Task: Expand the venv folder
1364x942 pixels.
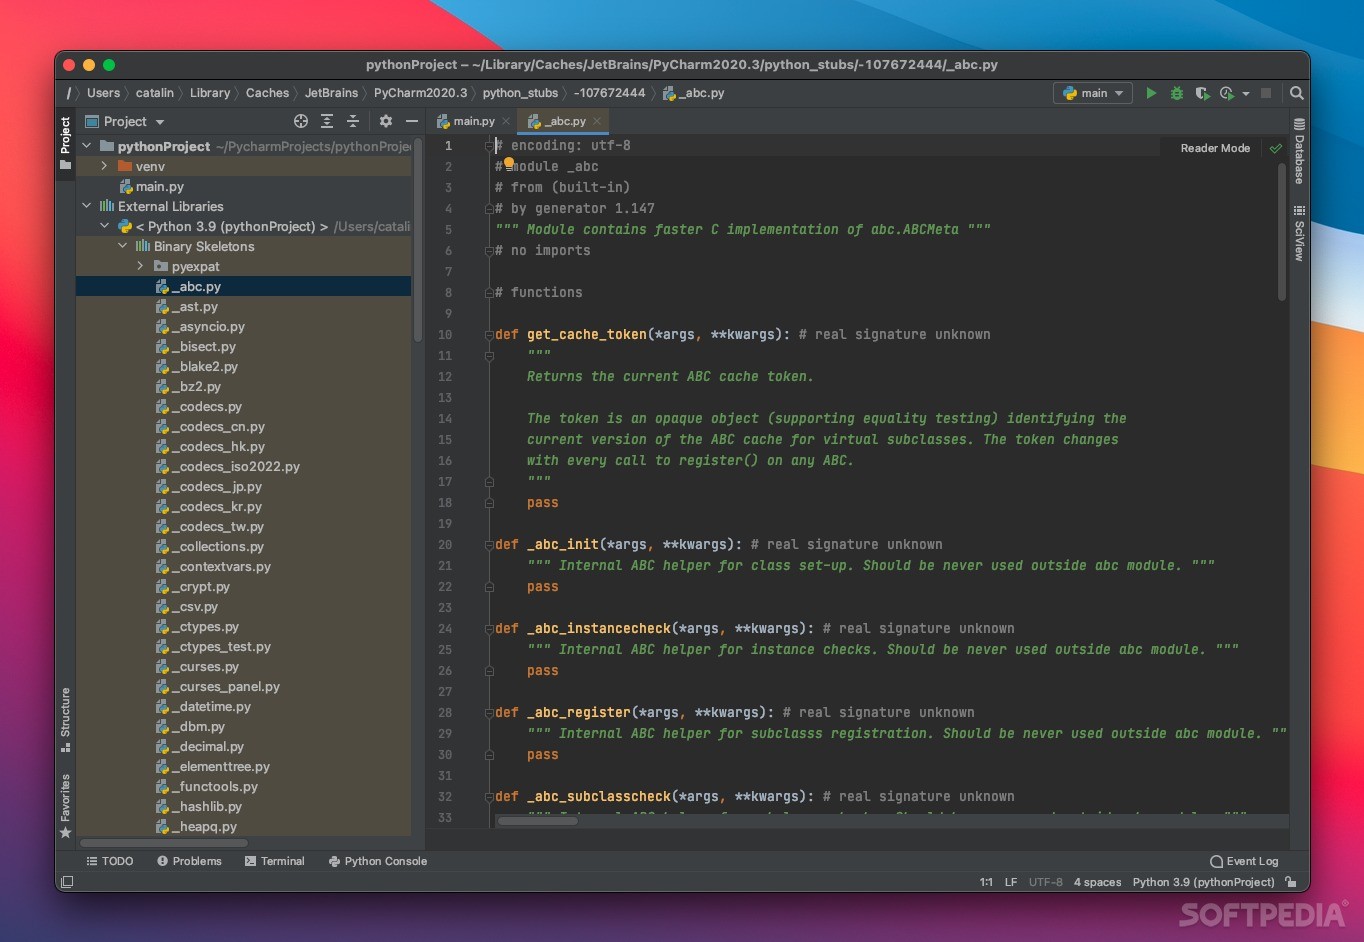Action: click(x=104, y=166)
